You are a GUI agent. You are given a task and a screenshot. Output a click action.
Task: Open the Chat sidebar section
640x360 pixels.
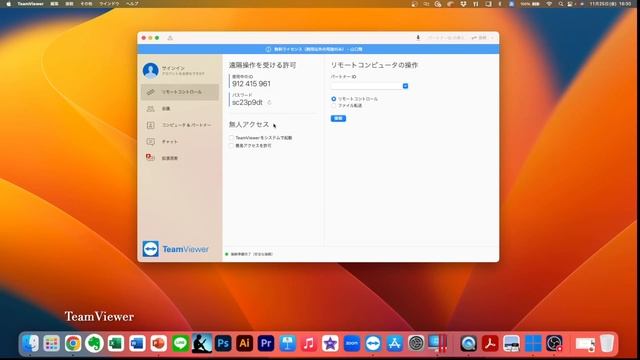tap(180, 142)
